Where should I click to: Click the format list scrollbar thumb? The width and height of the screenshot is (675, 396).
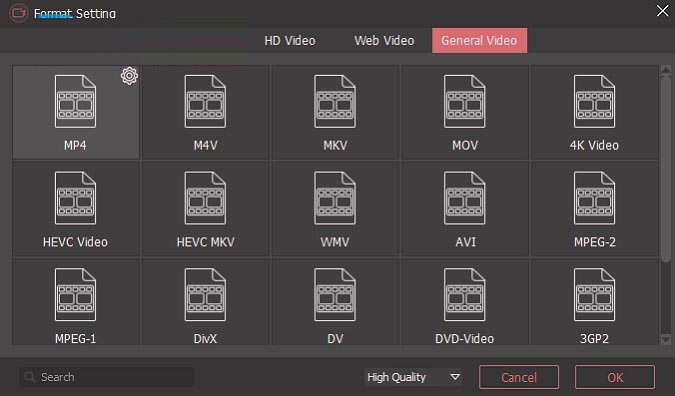pyautogui.click(x=666, y=169)
